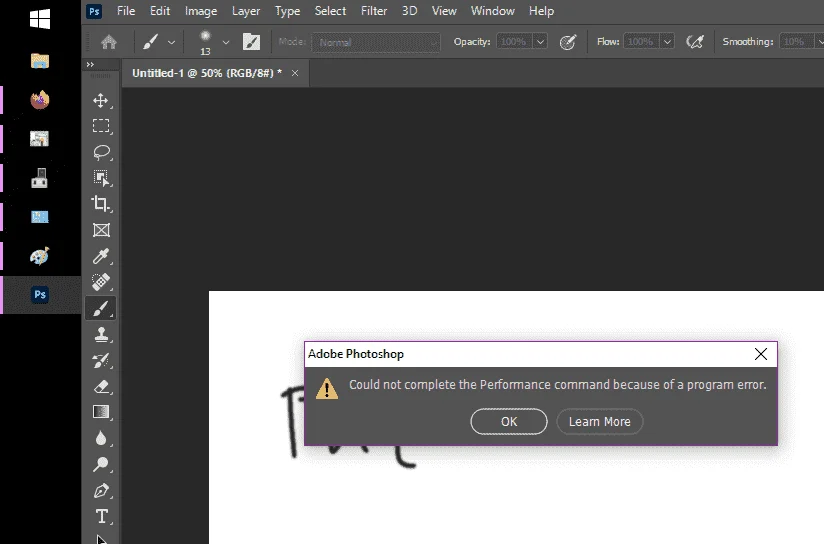Open the brush settings panel icon
Viewport: 824px width, 544px height.
[x=251, y=42]
